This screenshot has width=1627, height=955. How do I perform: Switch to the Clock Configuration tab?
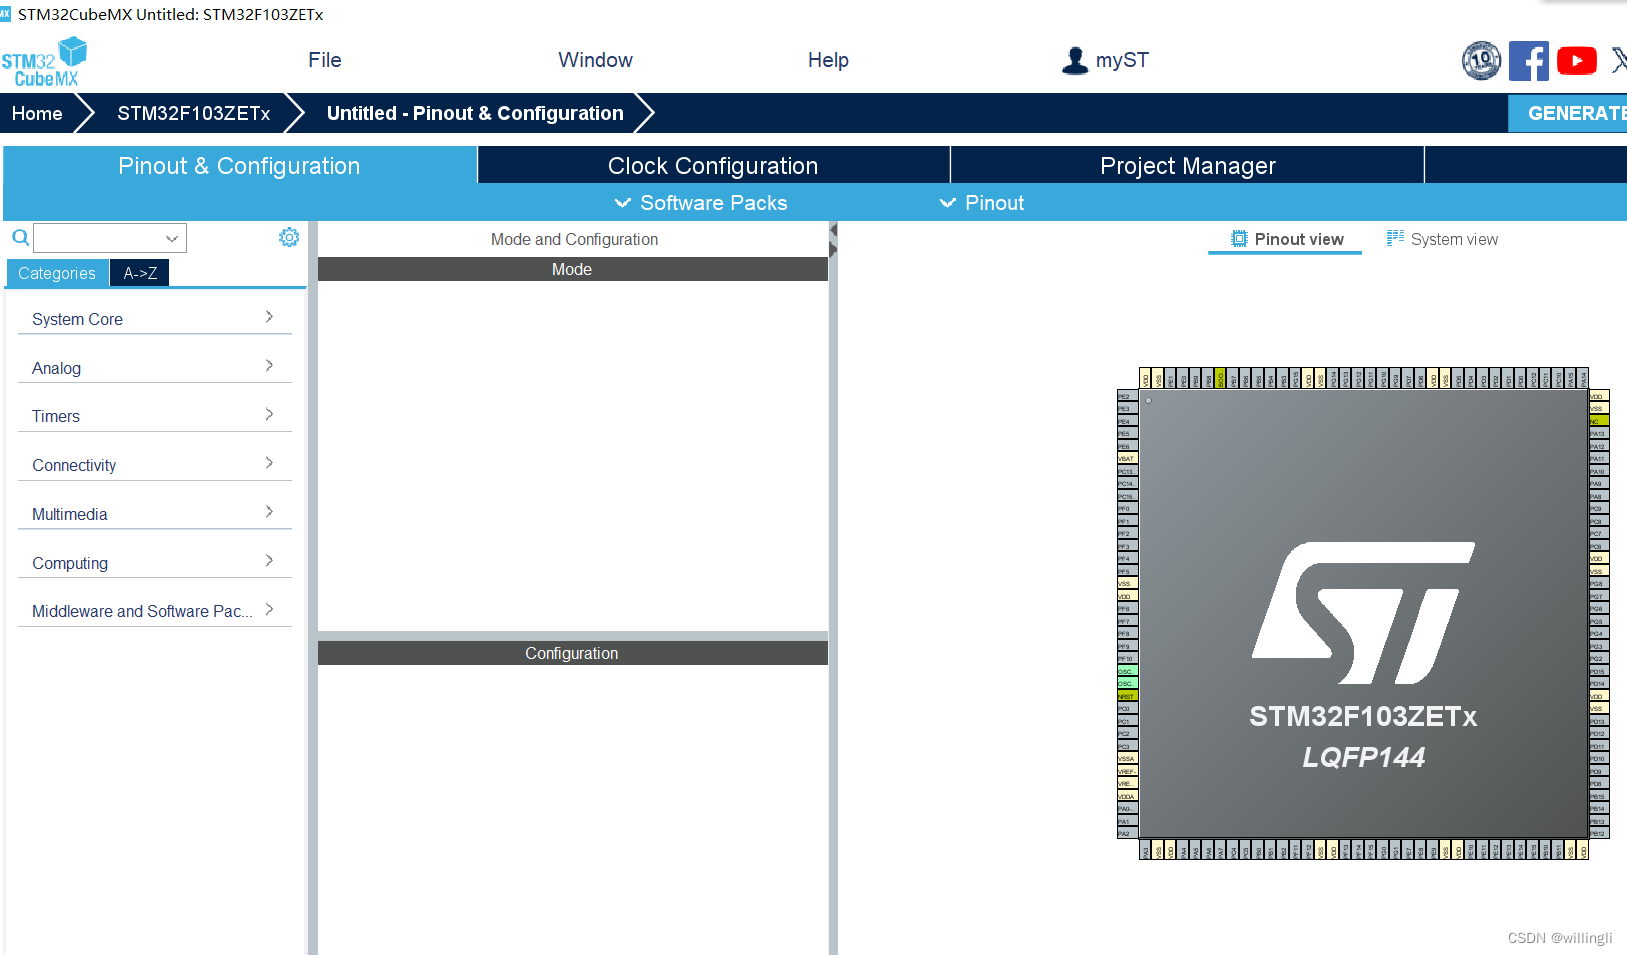[712, 165]
